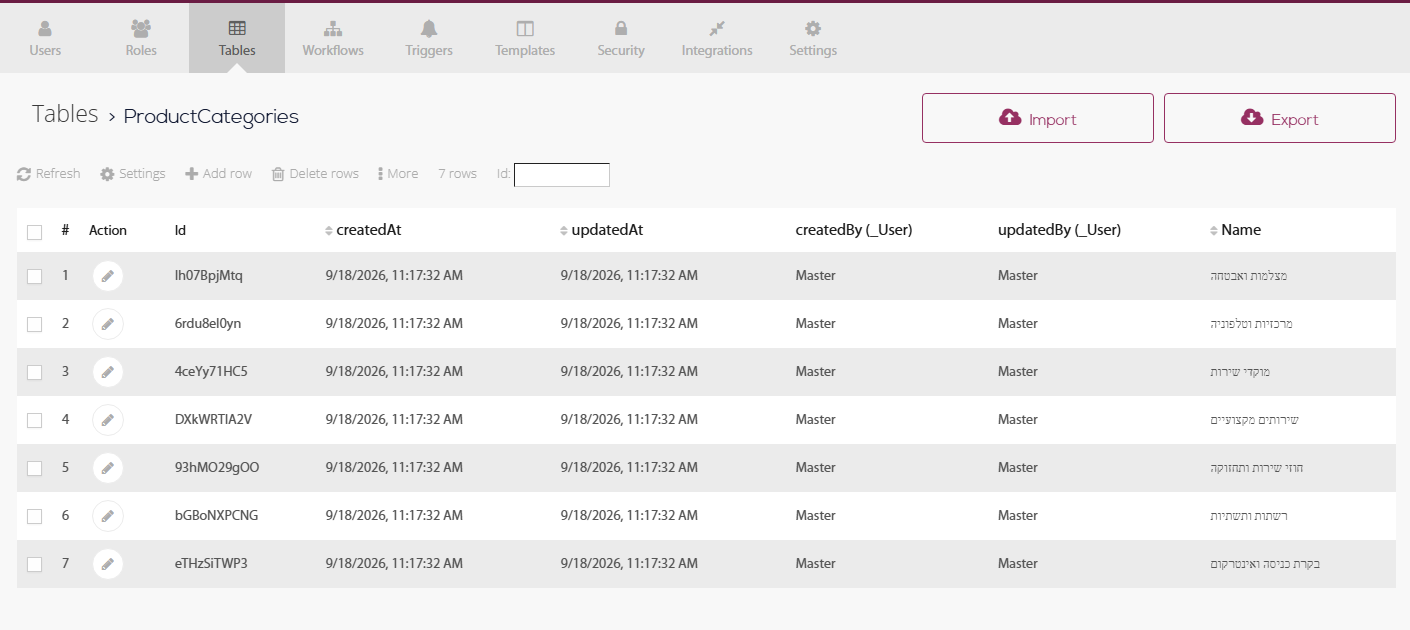Click the ProductCategories breadcrumb title
1410x630 pixels.
tap(211, 117)
